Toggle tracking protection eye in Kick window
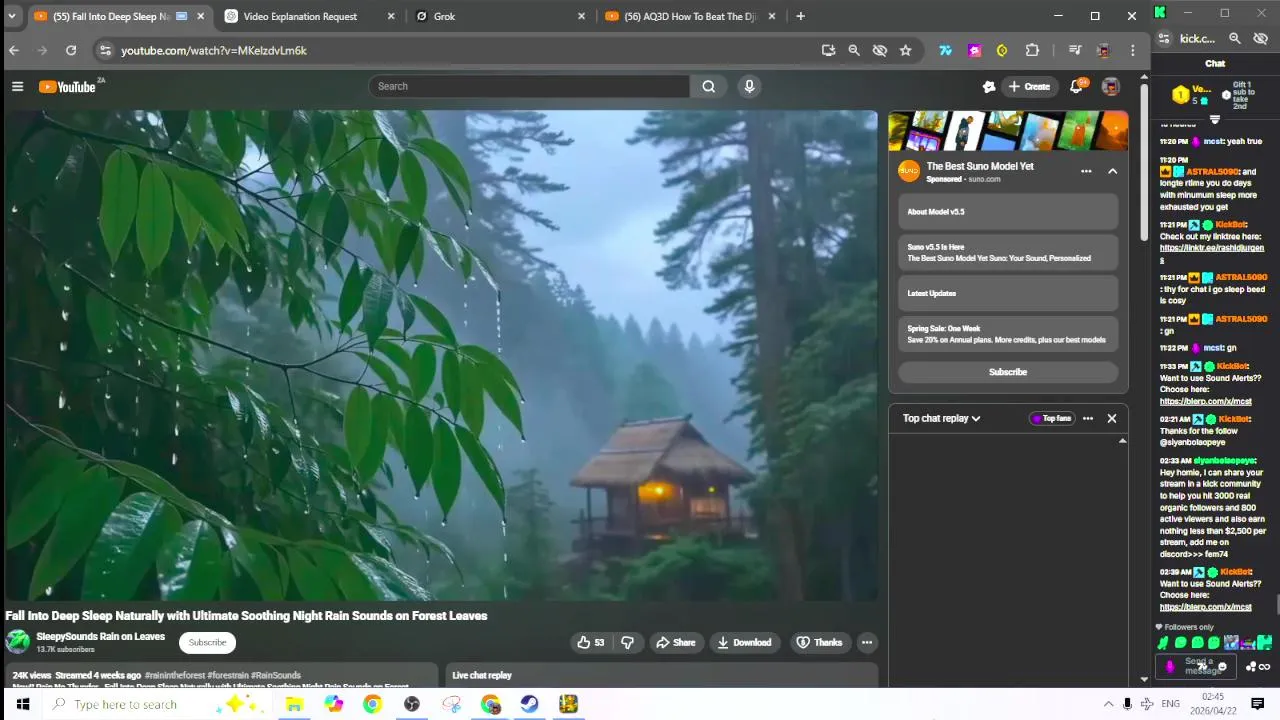 1261,38
